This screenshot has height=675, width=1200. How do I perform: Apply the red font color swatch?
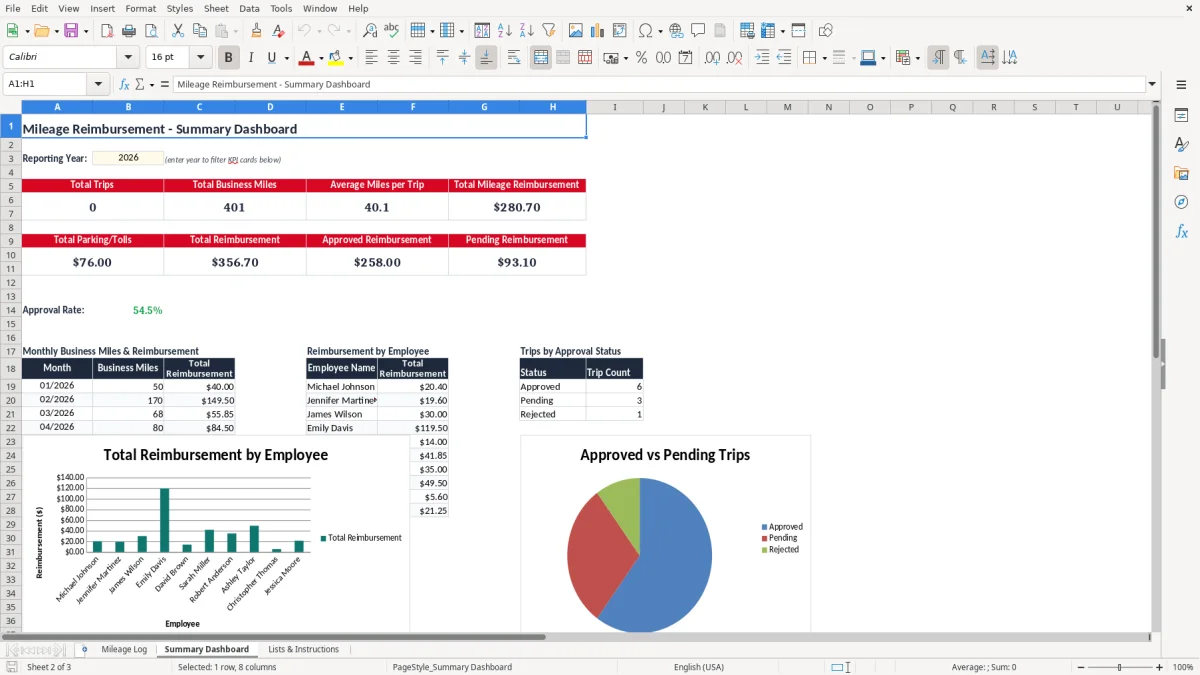tap(306, 58)
